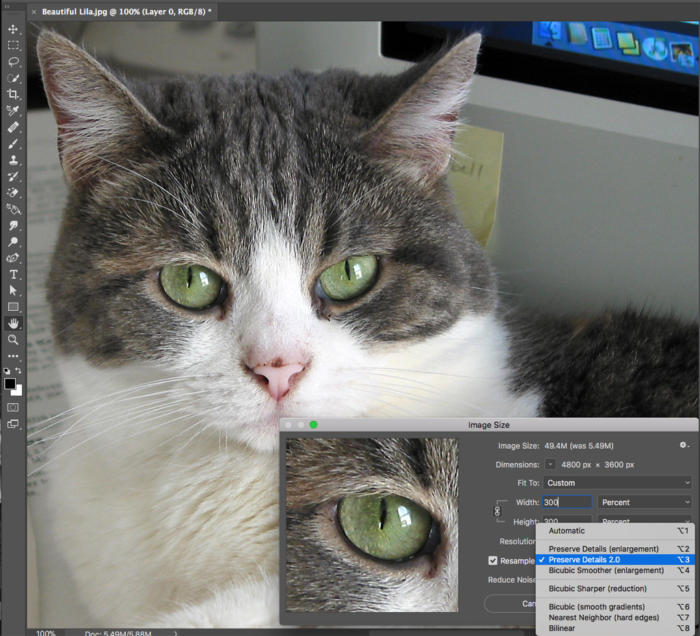Select the Move tool

click(13, 29)
